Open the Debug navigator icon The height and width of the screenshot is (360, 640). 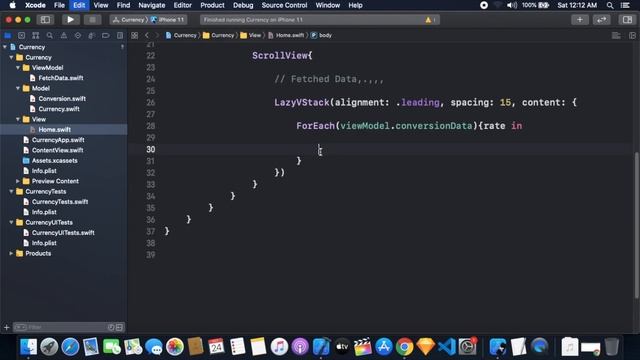point(91,36)
